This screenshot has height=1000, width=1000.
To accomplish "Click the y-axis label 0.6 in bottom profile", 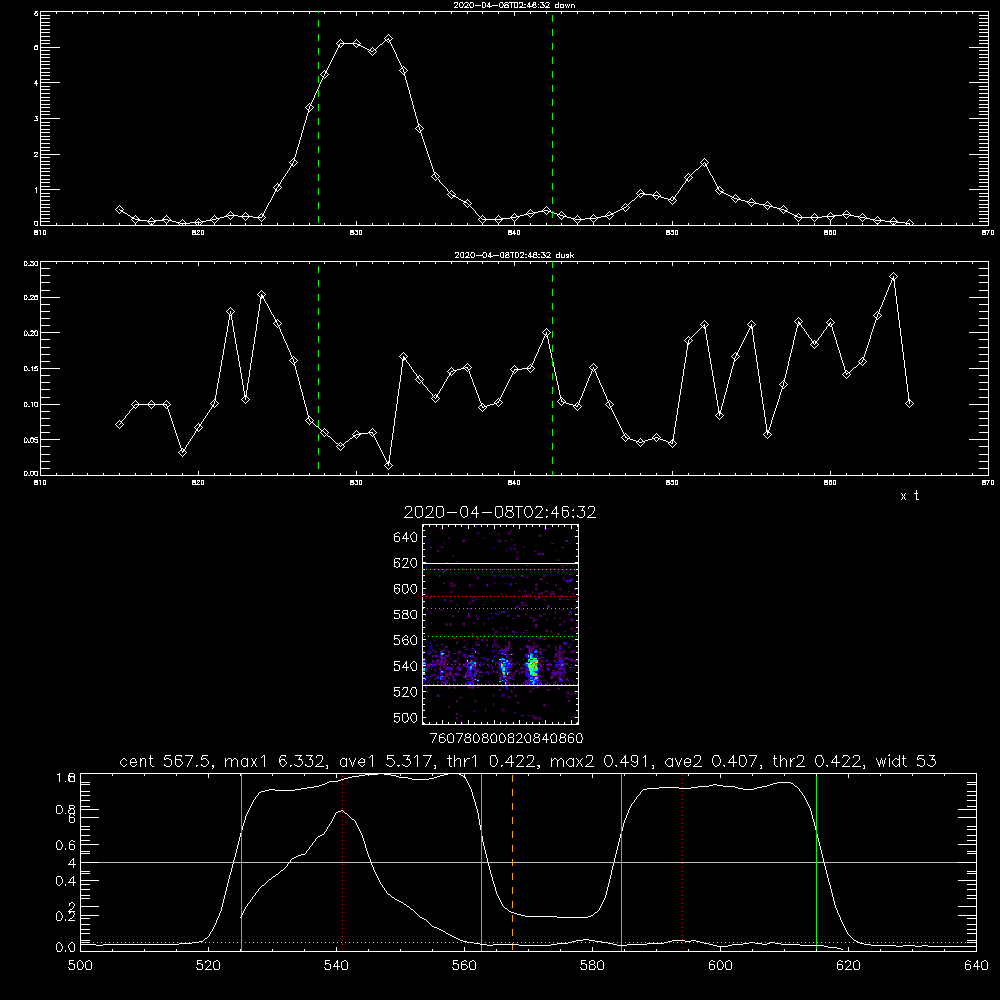I will tap(66, 846).
